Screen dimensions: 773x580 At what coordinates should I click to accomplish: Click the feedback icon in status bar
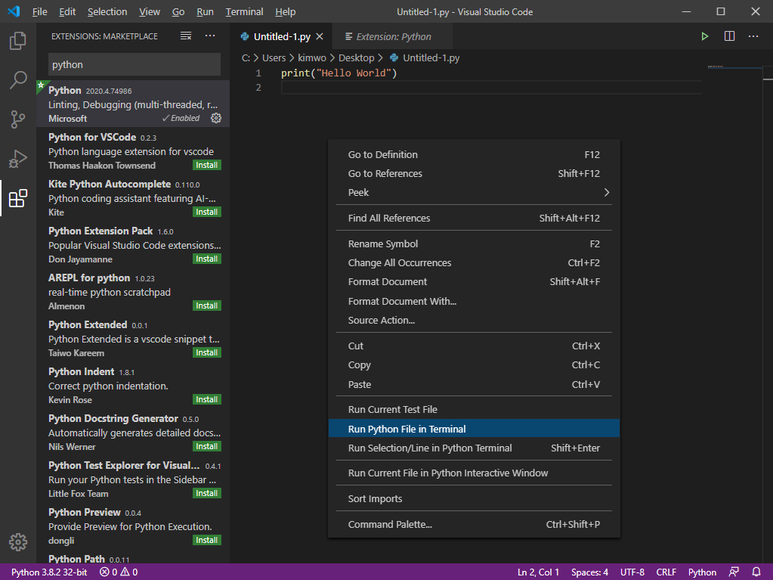734,572
